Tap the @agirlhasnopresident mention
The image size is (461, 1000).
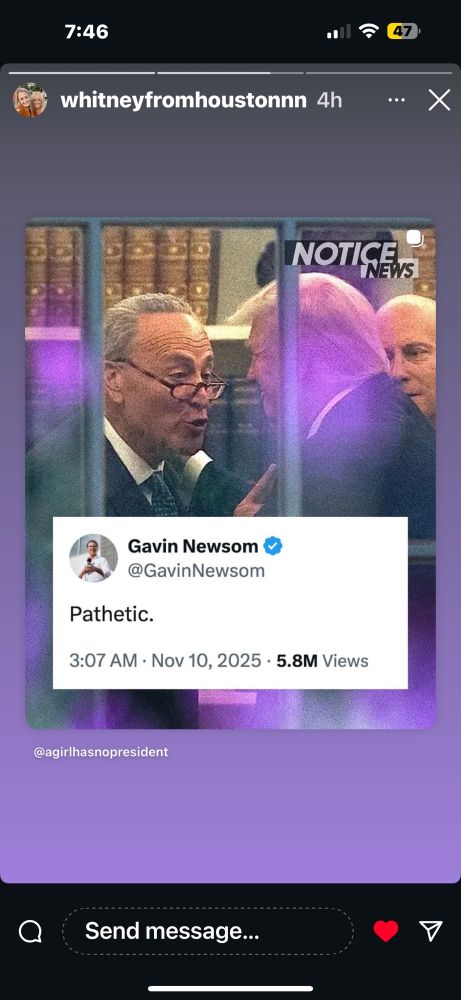click(101, 752)
